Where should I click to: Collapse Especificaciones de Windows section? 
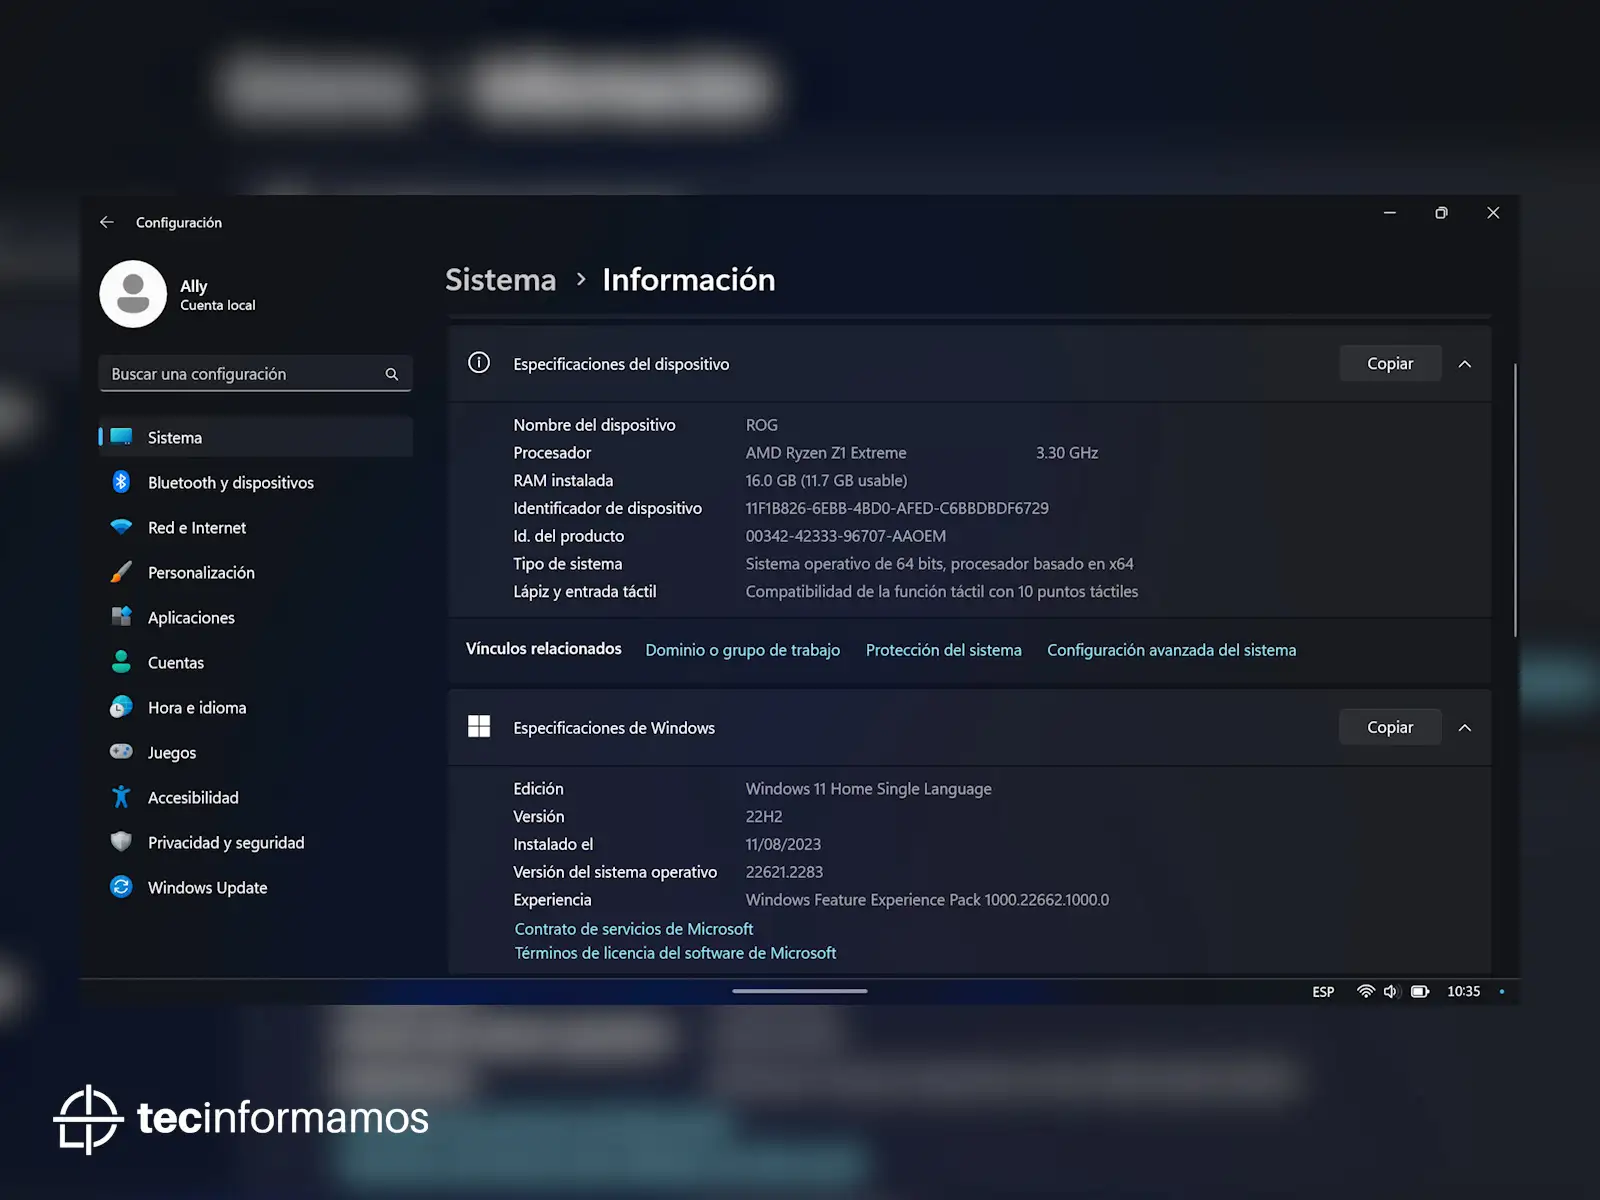click(x=1465, y=728)
